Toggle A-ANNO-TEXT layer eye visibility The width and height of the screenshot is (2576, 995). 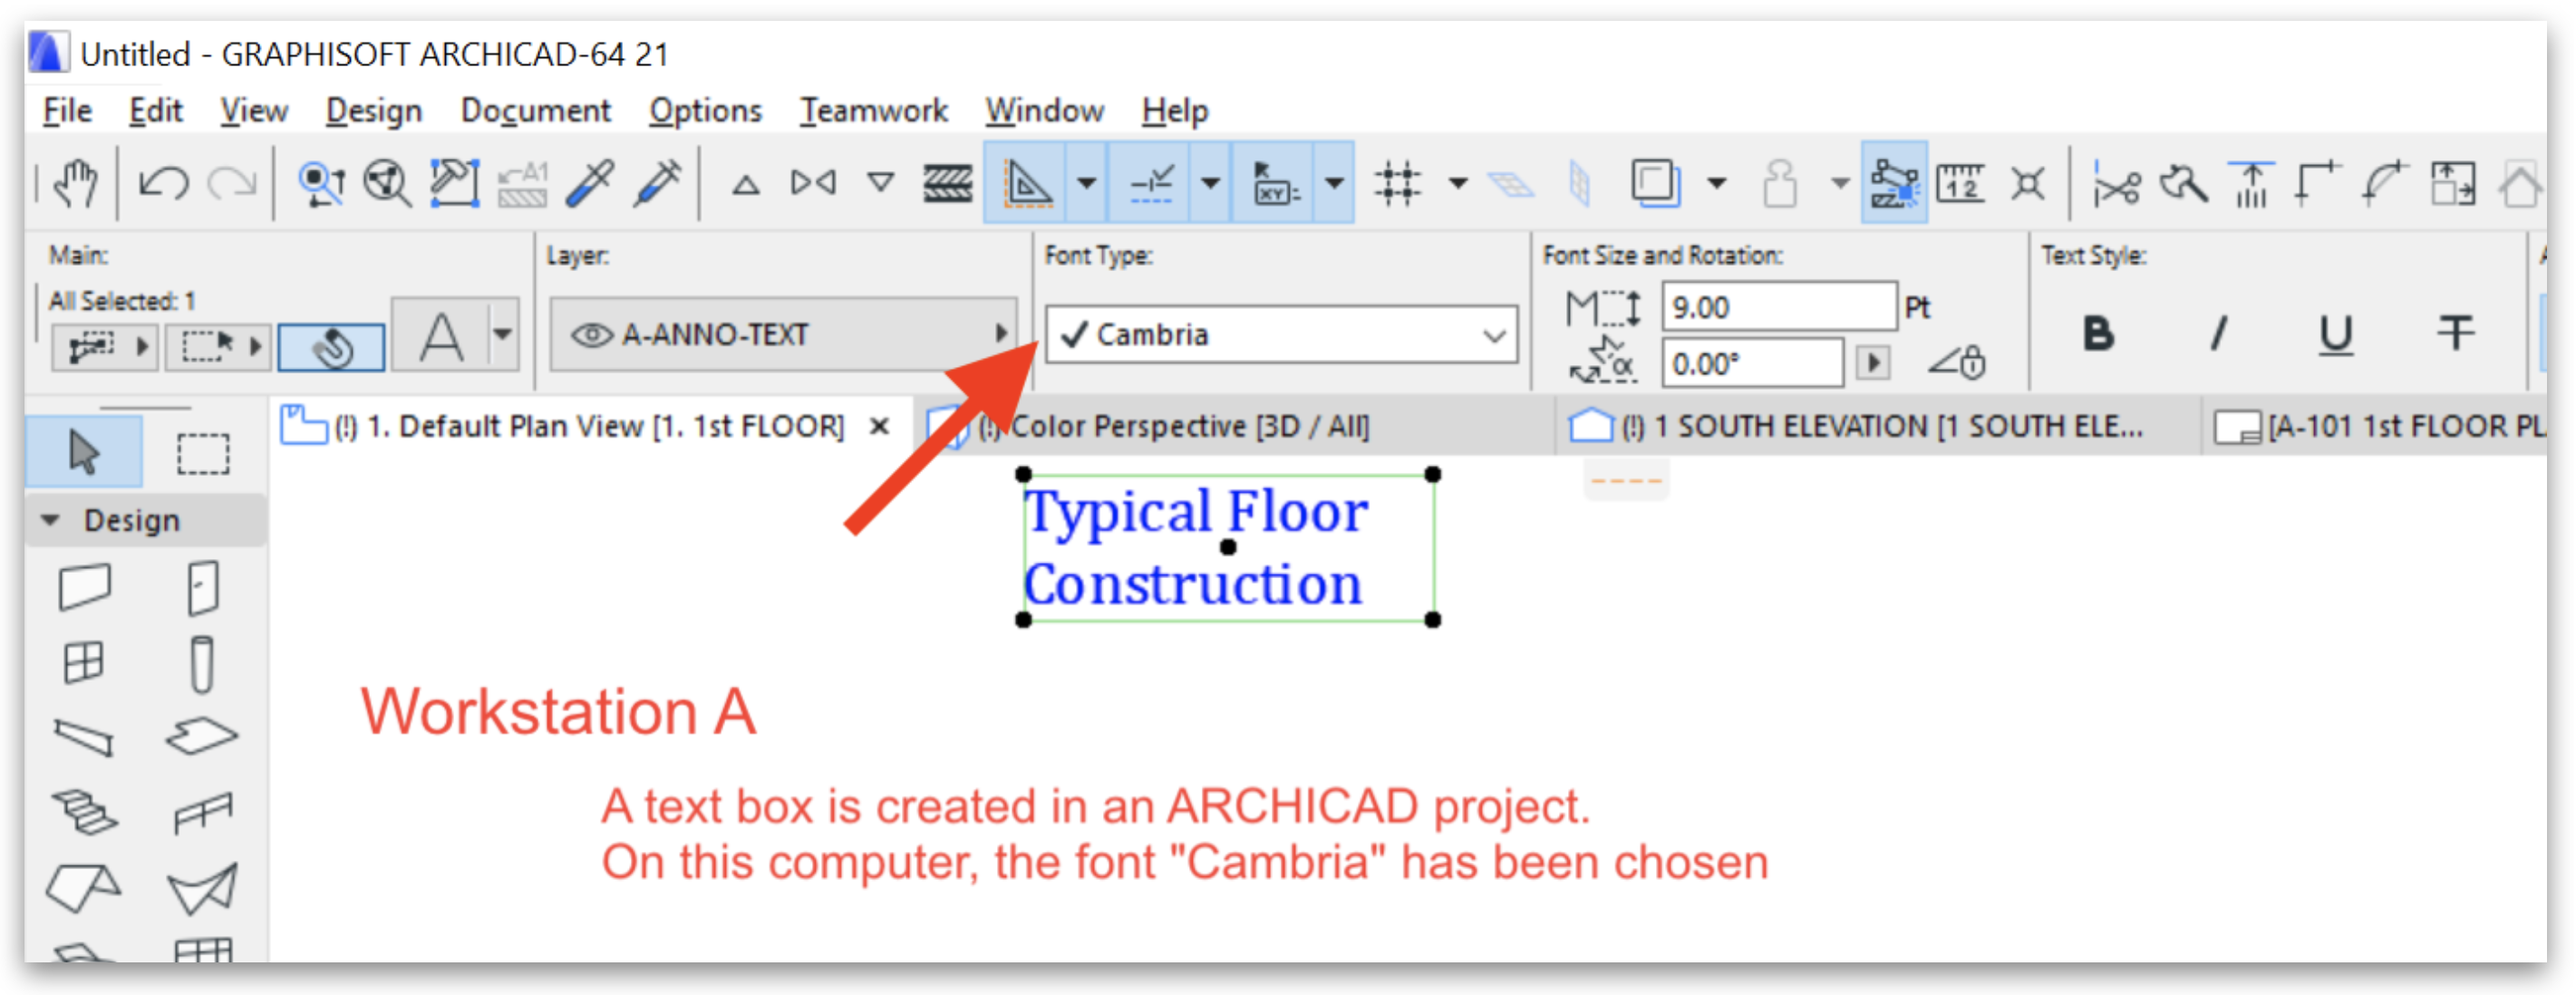591,335
